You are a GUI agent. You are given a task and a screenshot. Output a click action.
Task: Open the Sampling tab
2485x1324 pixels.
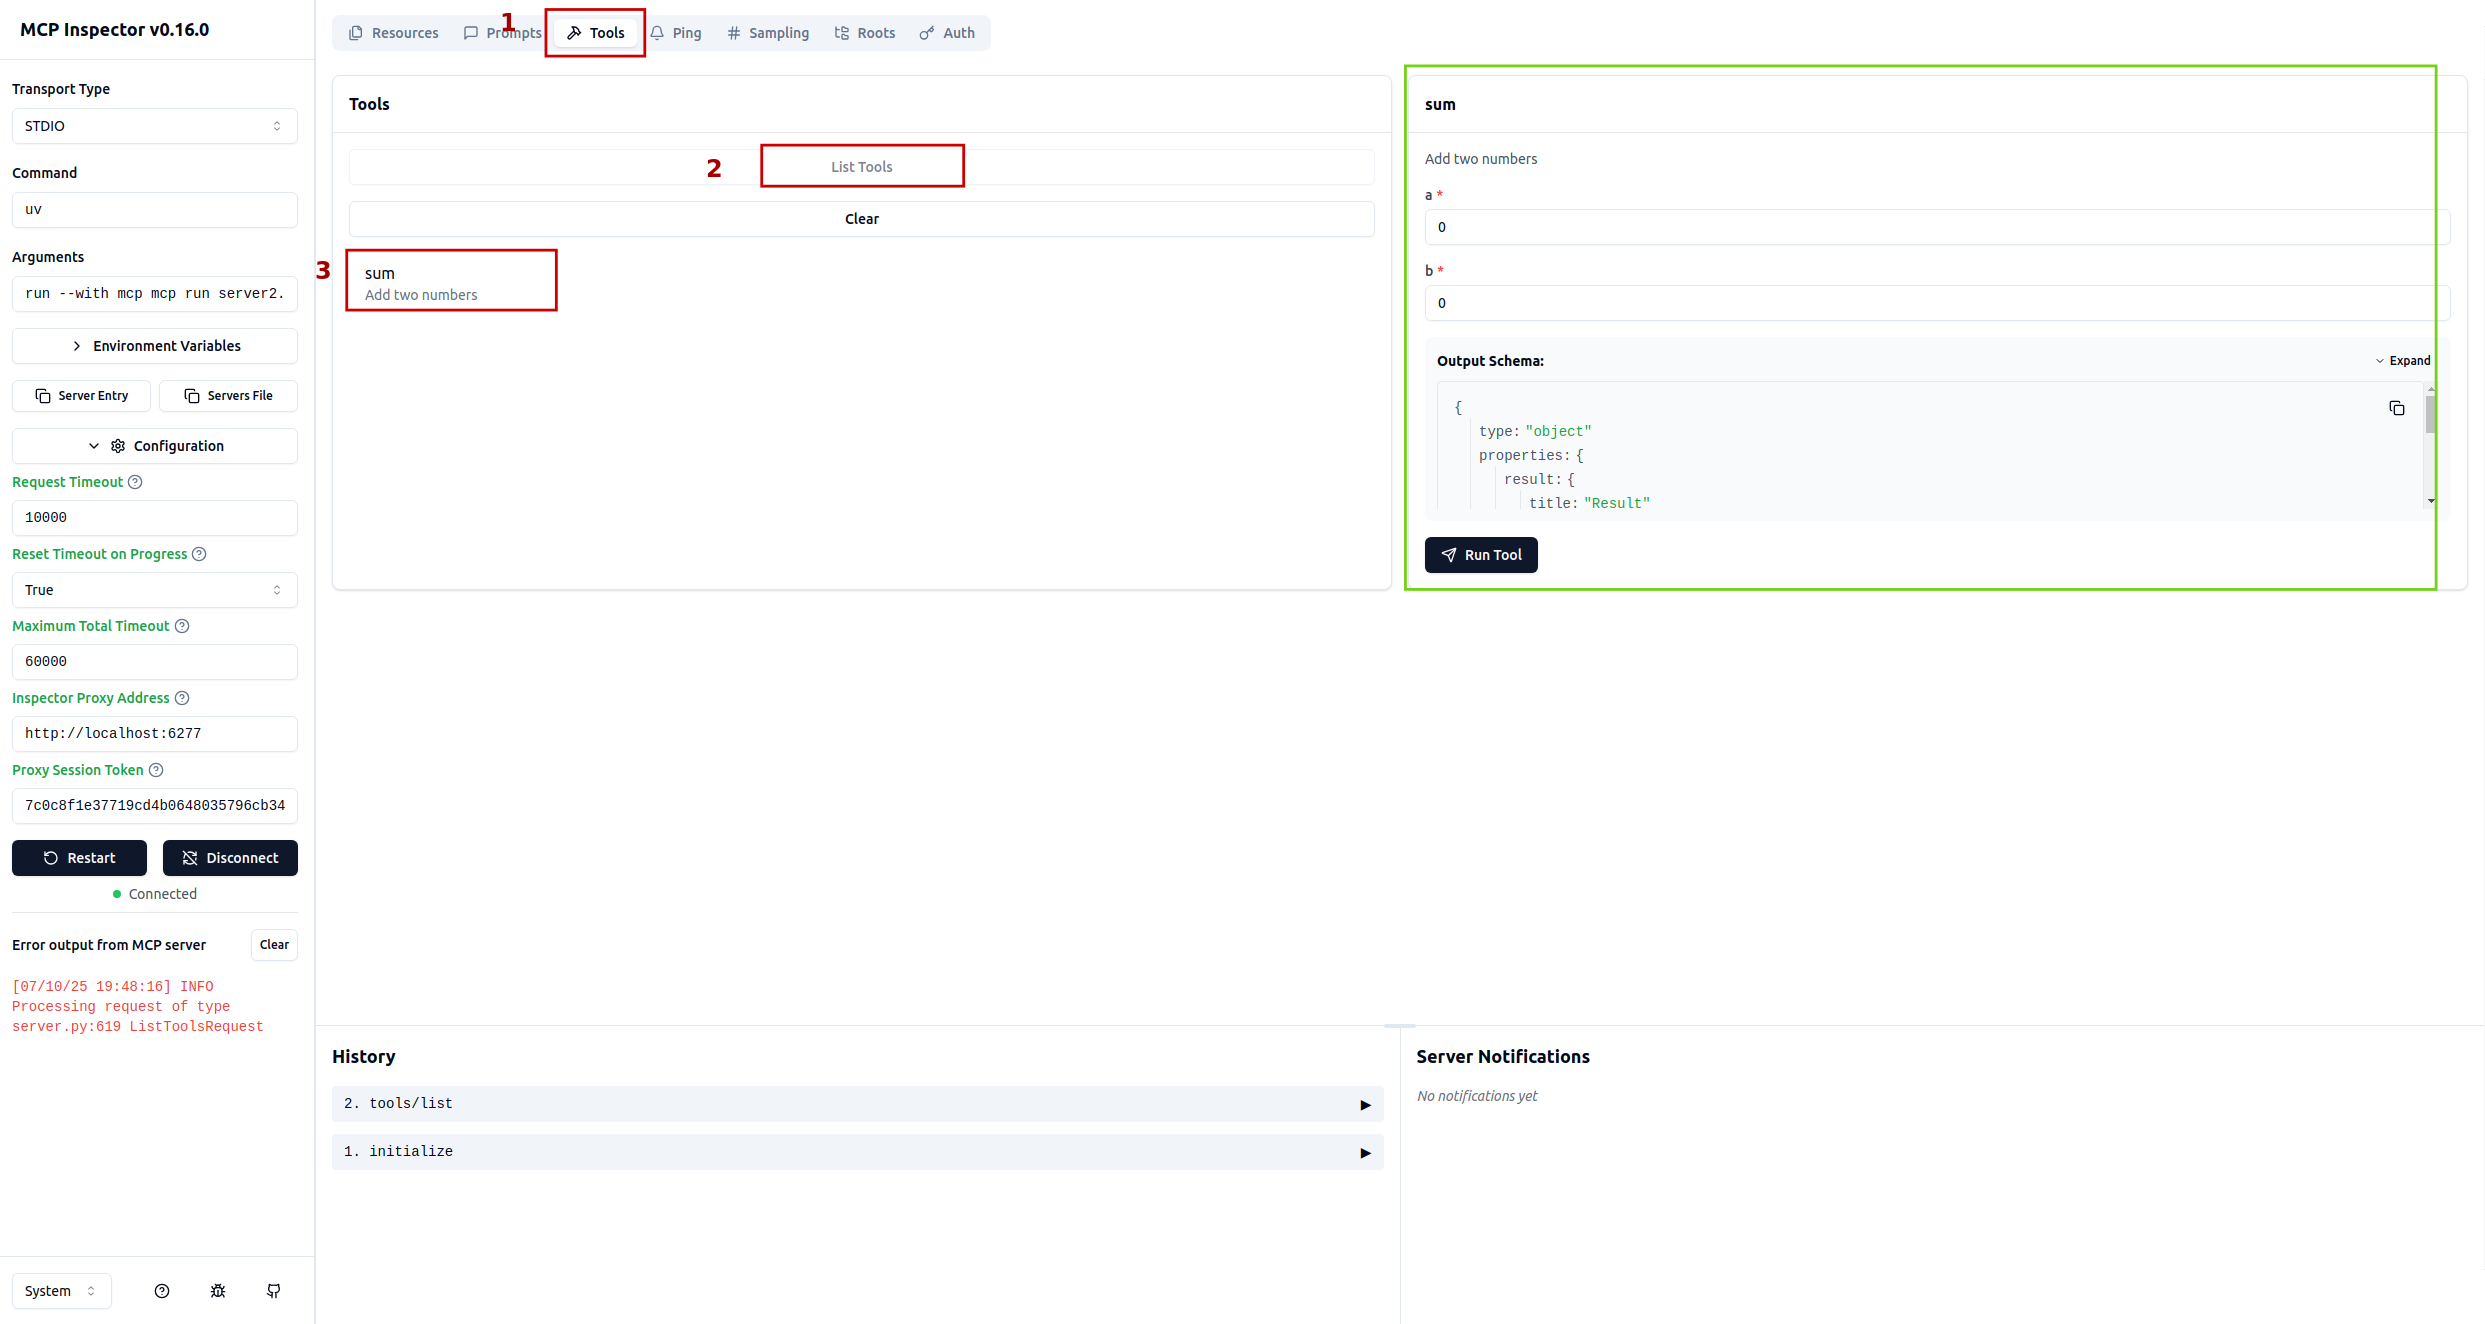pyautogui.click(x=768, y=33)
